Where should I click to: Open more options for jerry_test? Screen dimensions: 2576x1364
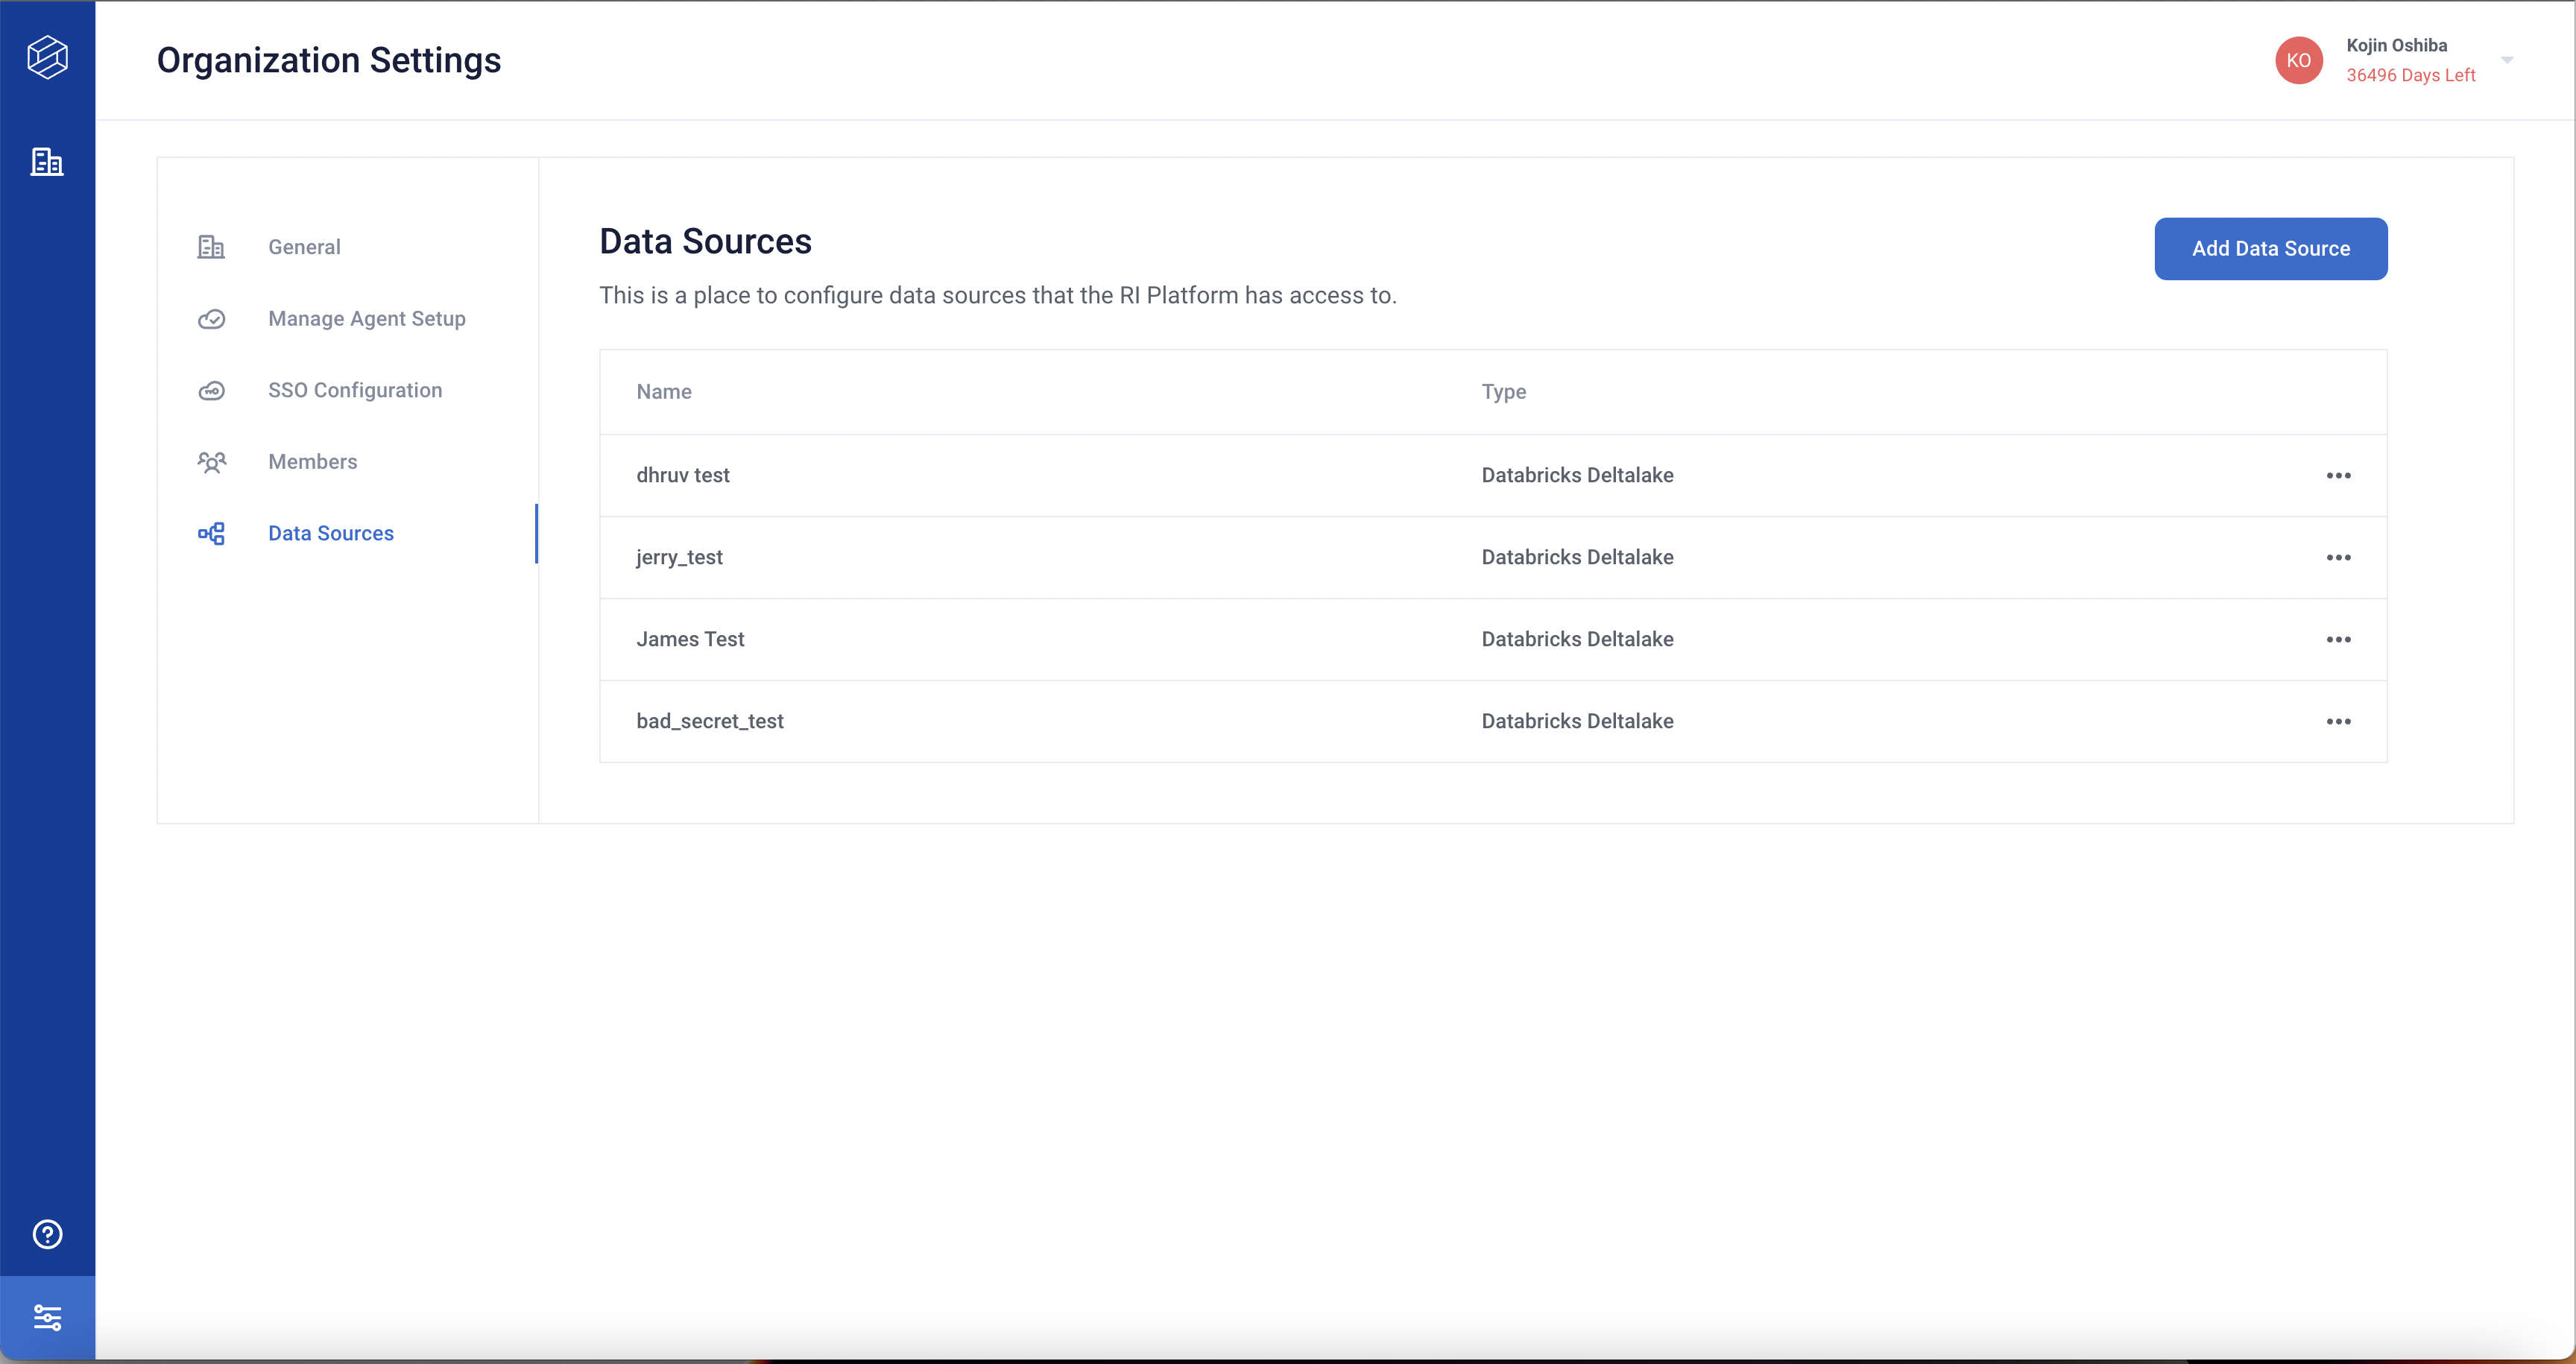[2338, 557]
